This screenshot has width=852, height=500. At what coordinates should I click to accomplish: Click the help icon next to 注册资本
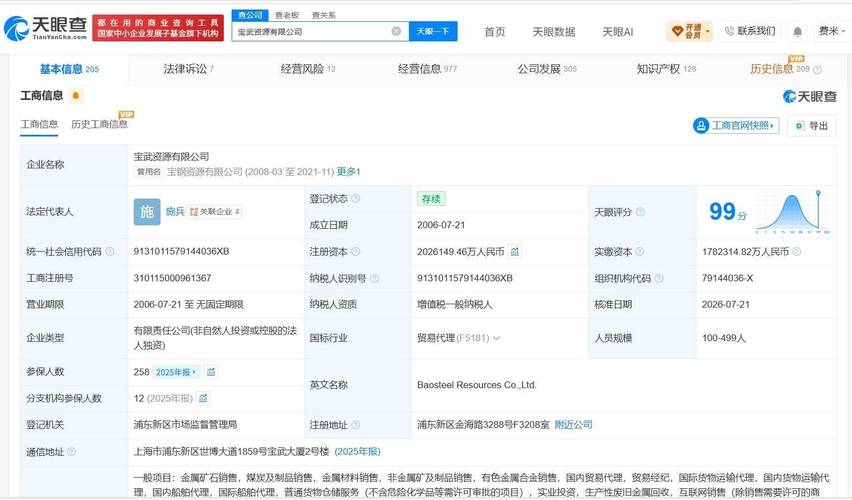355,252
